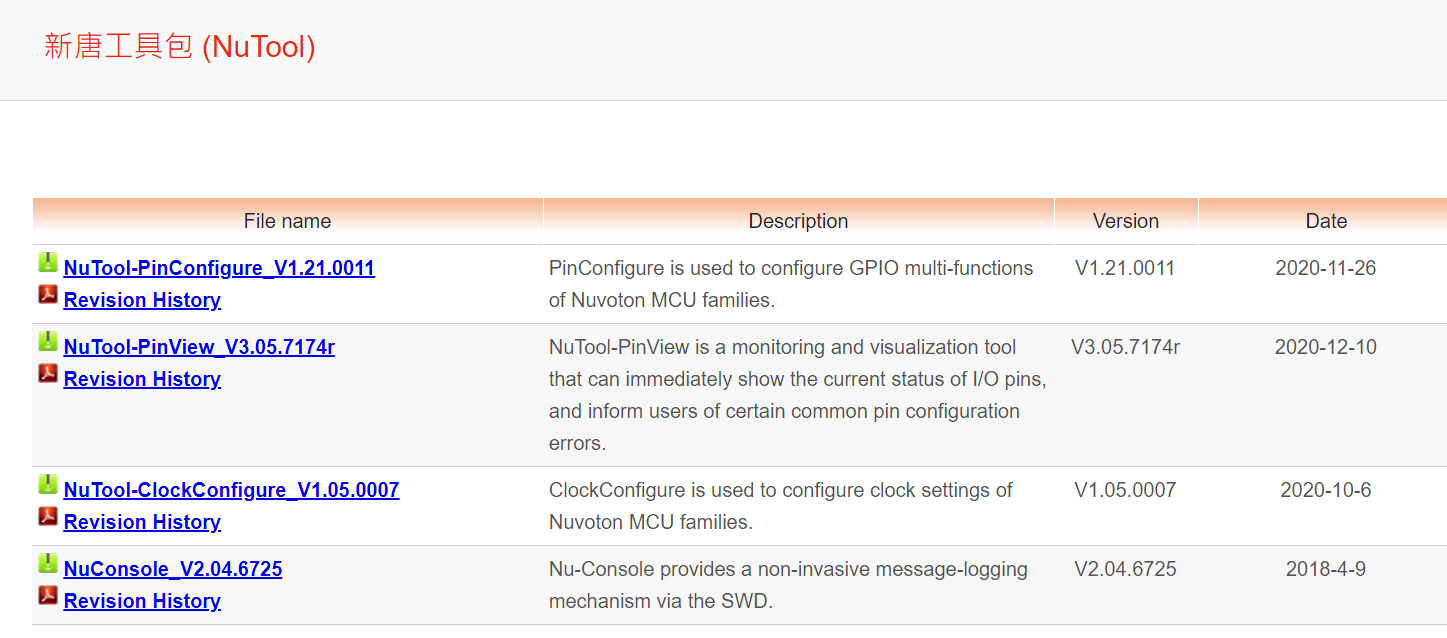Viewport: 1447px width, 638px height.
Task: Click PDF icon under NuTool-ClockConfigure
Action: (47, 517)
